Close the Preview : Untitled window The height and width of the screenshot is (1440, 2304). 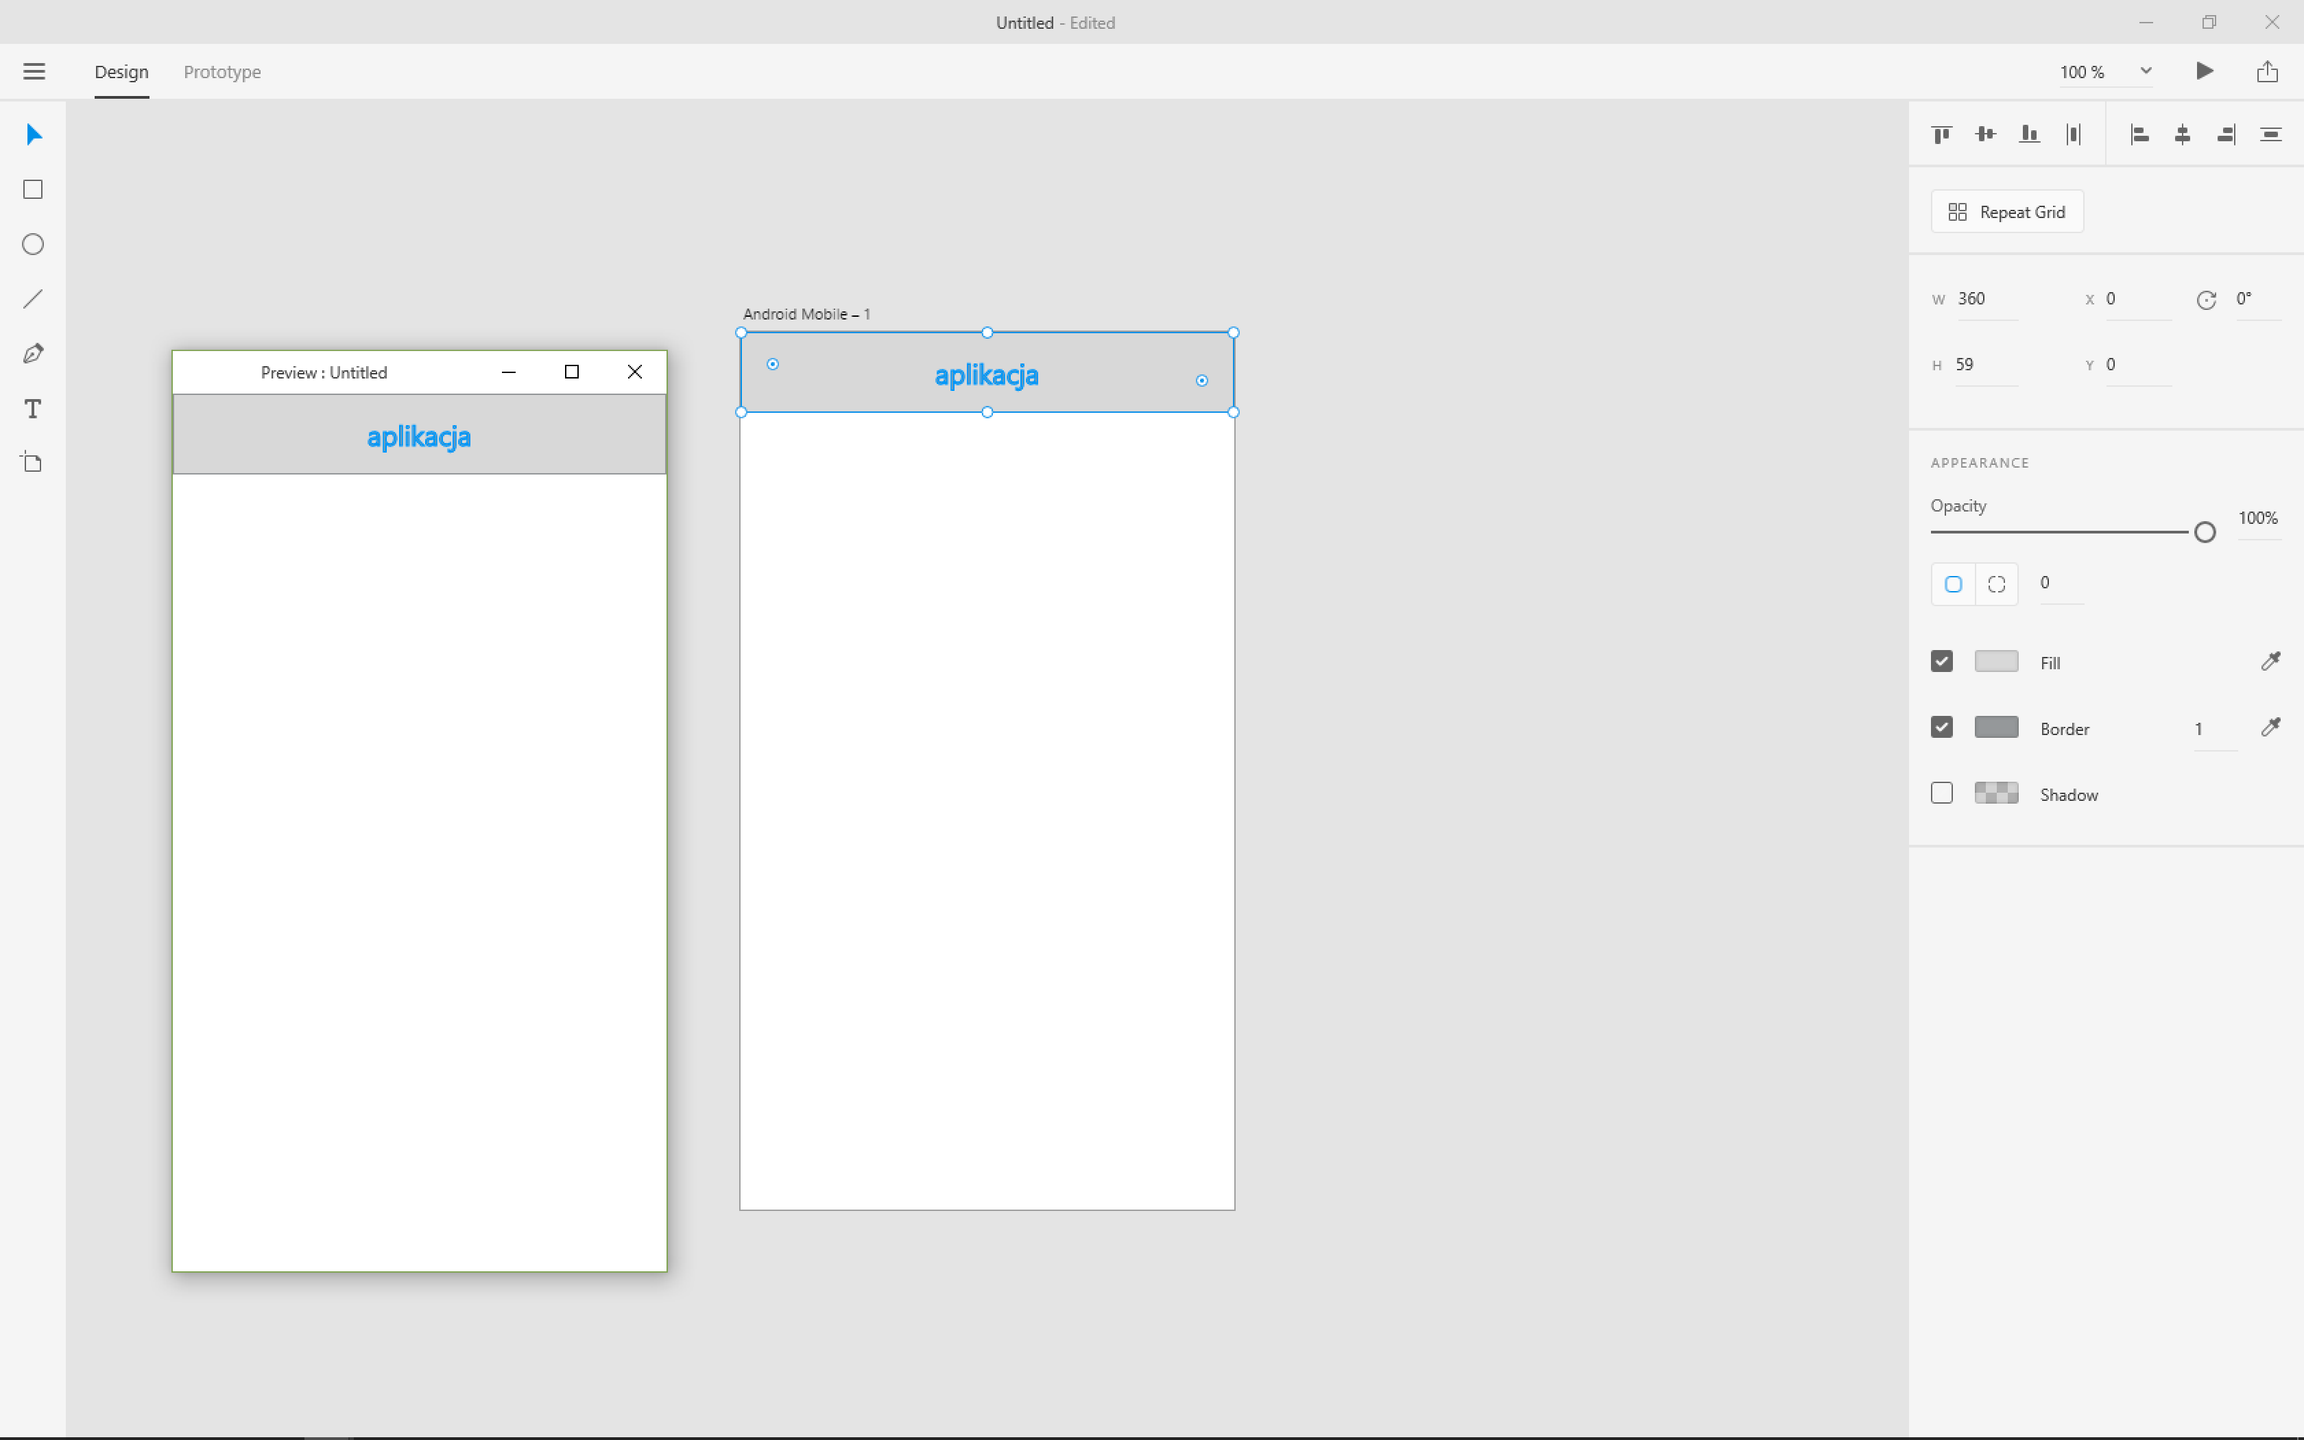point(635,372)
